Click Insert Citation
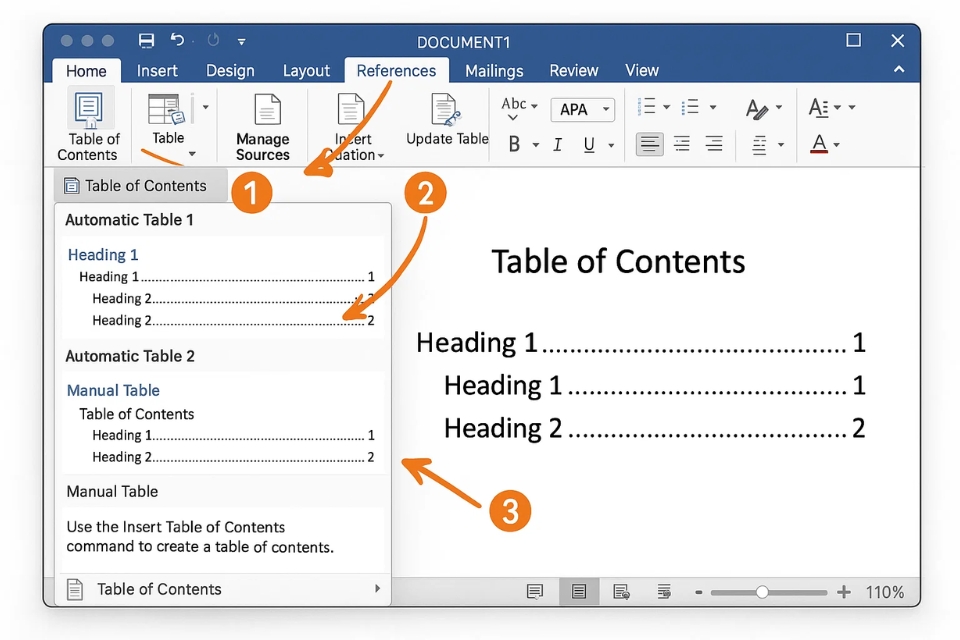960x640 pixels. (x=352, y=122)
